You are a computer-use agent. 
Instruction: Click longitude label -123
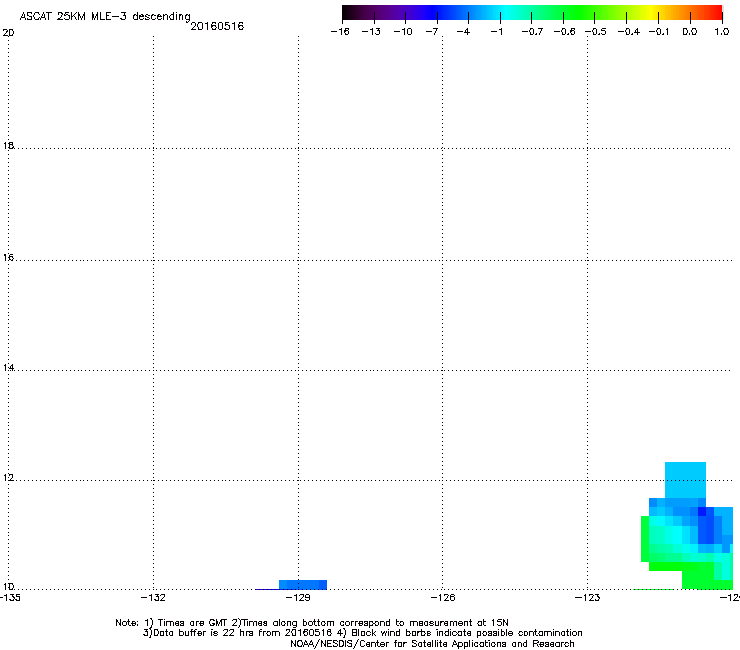pyautogui.click(x=588, y=598)
